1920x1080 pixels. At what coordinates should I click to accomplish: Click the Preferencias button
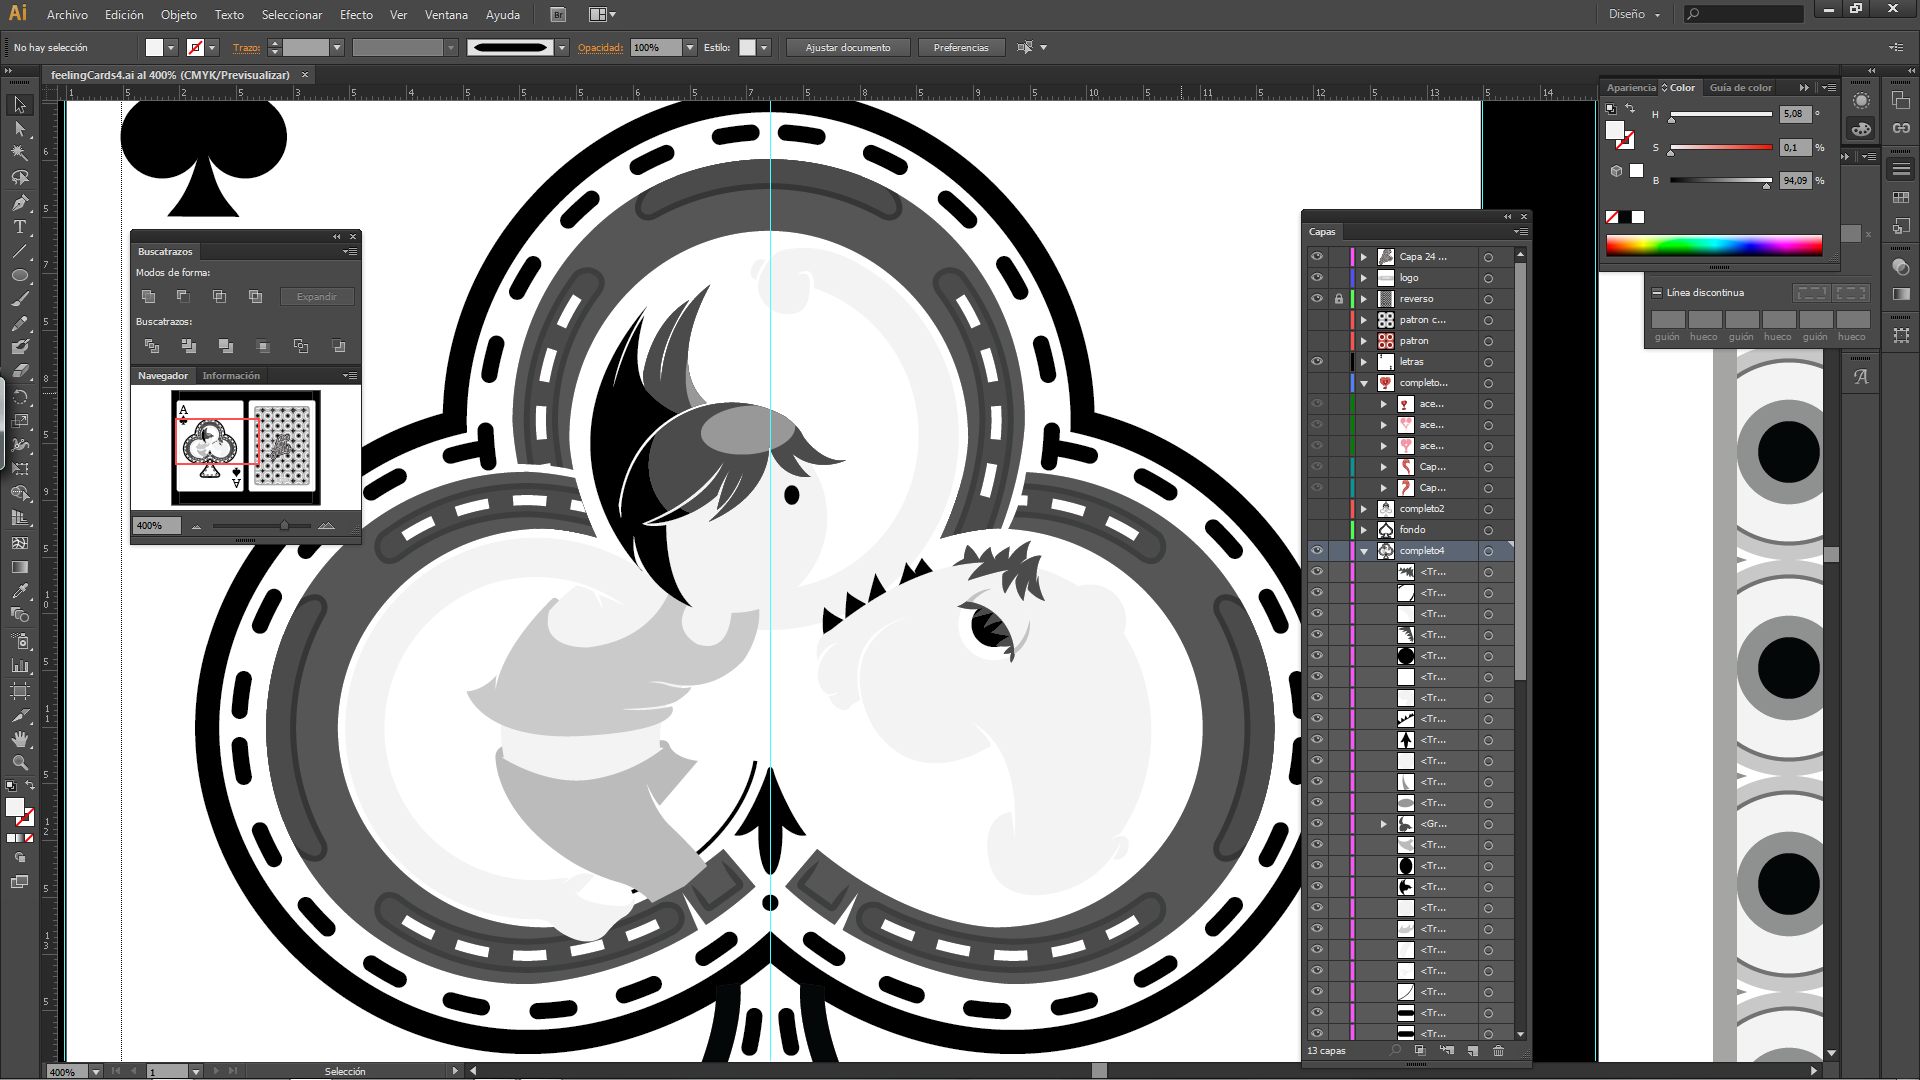960,48
